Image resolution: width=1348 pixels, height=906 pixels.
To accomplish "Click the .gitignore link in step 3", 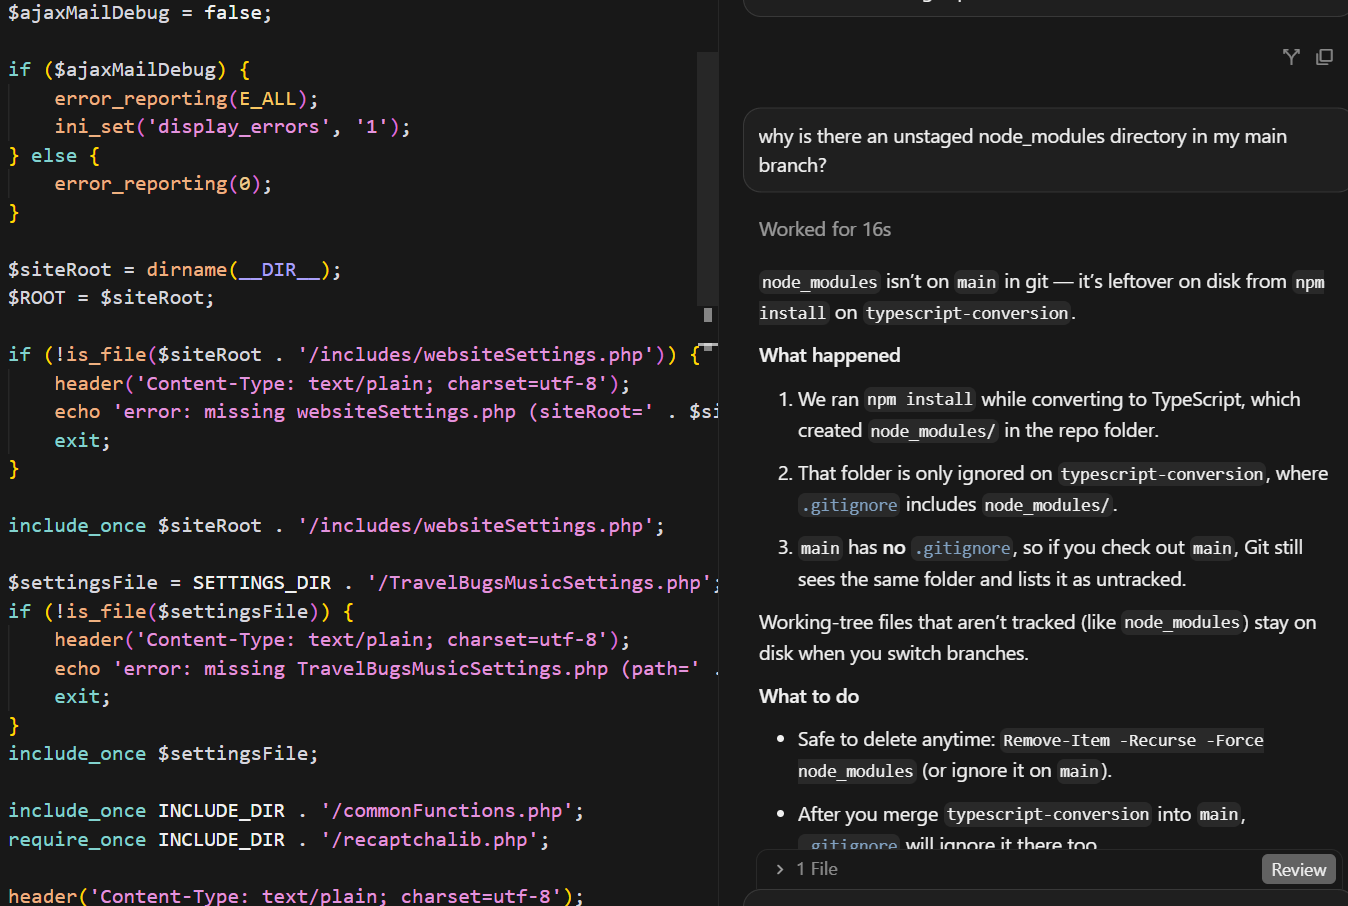I will pos(962,548).
